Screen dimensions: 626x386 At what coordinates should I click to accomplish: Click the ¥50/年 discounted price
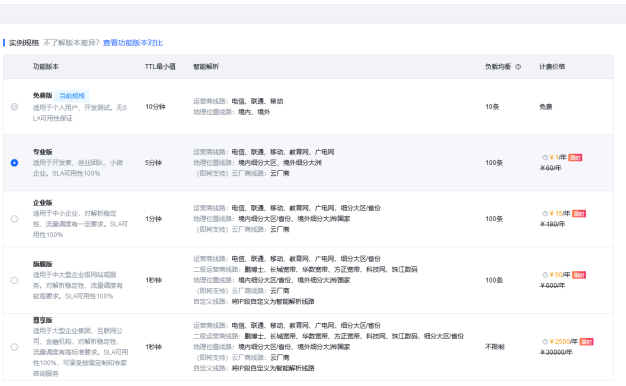point(560,275)
